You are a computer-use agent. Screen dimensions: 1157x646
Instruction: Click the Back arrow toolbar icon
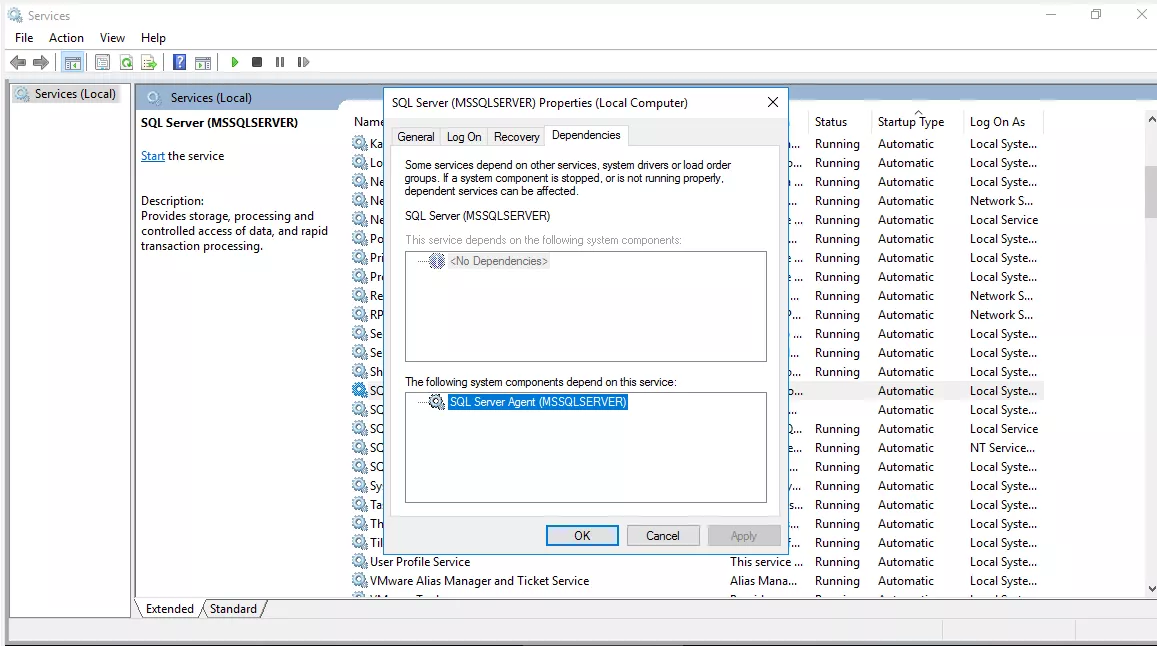18,63
